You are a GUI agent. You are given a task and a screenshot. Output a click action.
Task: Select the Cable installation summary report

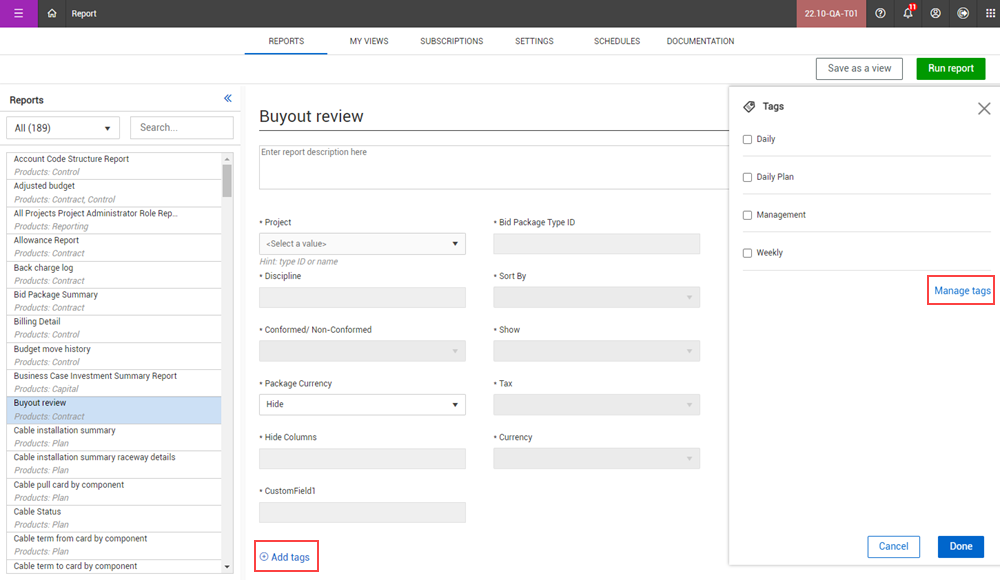[114, 437]
